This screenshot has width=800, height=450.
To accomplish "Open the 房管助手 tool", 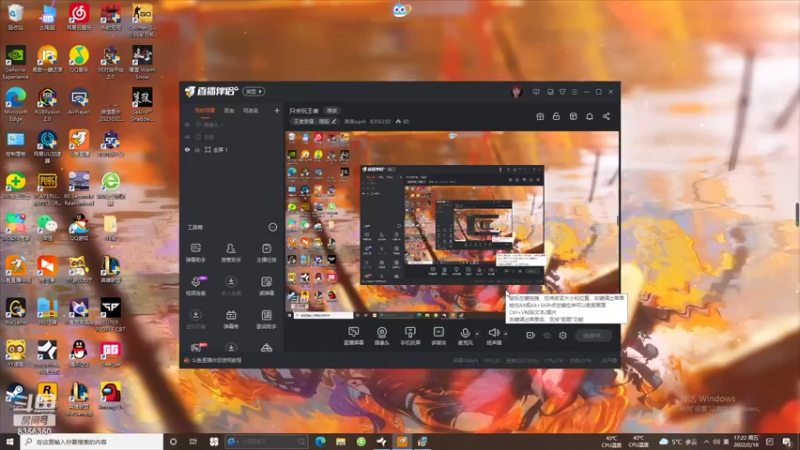I will [x=231, y=252].
